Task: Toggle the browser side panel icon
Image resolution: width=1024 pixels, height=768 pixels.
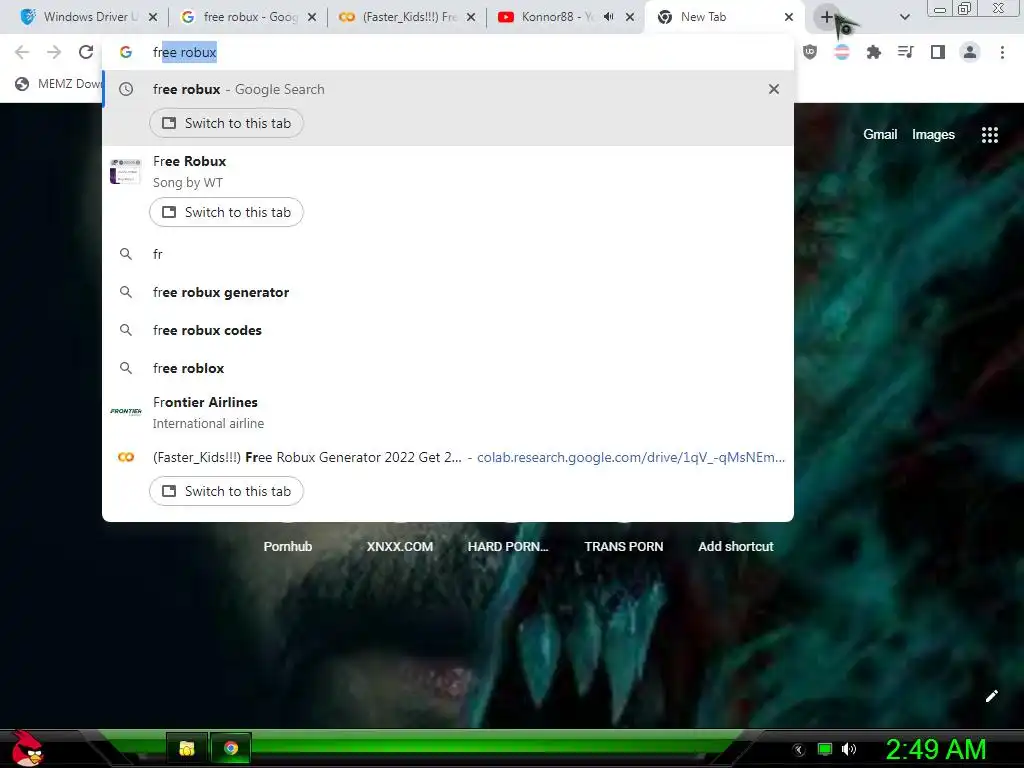Action: (x=938, y=52)
